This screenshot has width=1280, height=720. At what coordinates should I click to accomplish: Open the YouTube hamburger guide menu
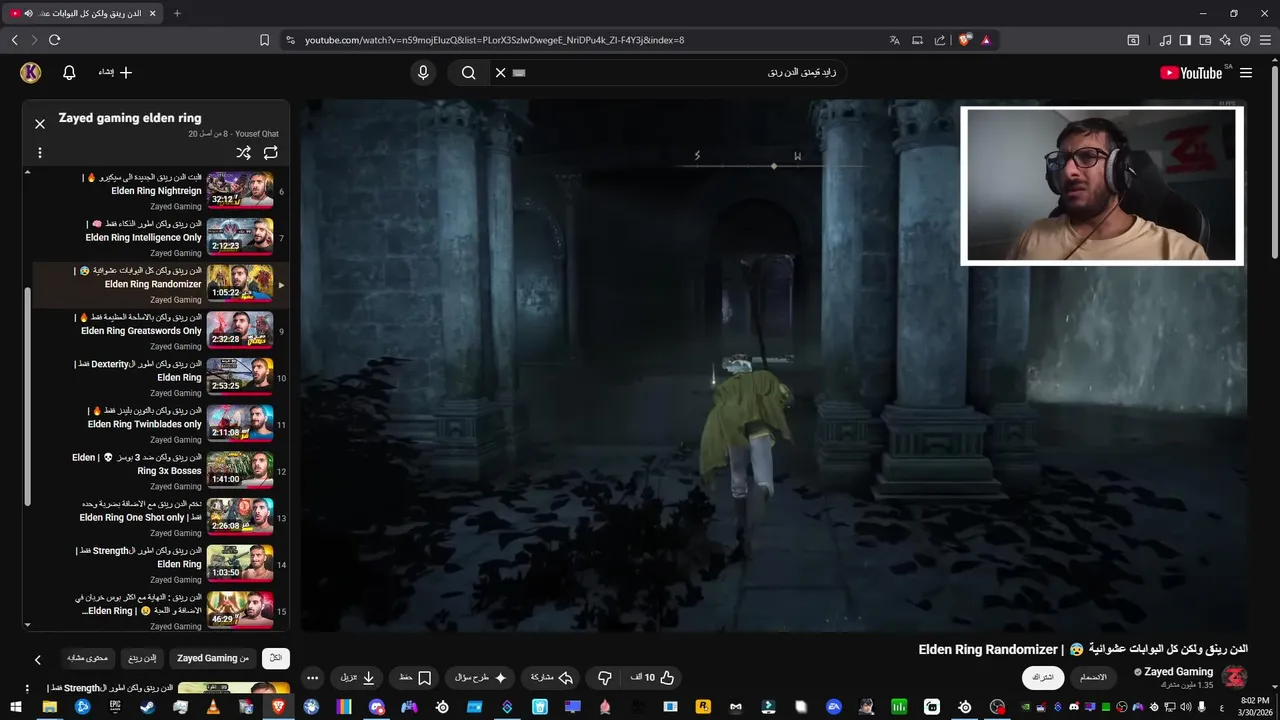1246,72
